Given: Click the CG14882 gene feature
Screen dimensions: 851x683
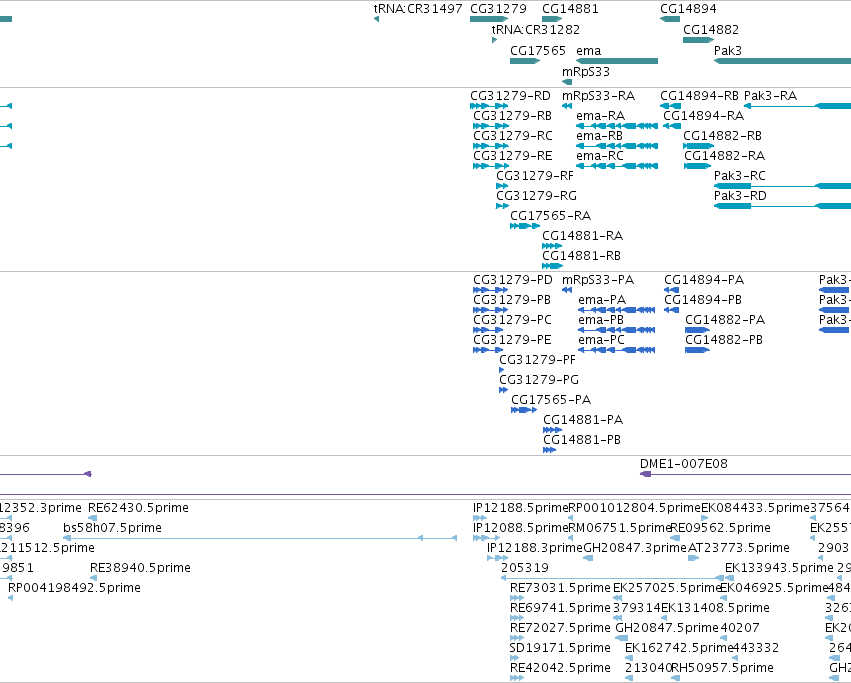Looking at the screenshot, I should point(698,40).
